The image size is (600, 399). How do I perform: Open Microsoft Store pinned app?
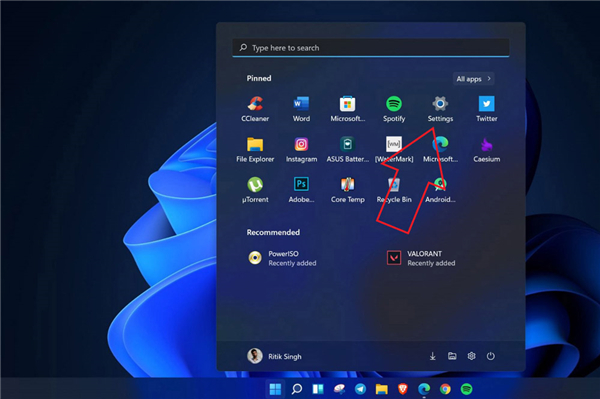click(347, 109)
